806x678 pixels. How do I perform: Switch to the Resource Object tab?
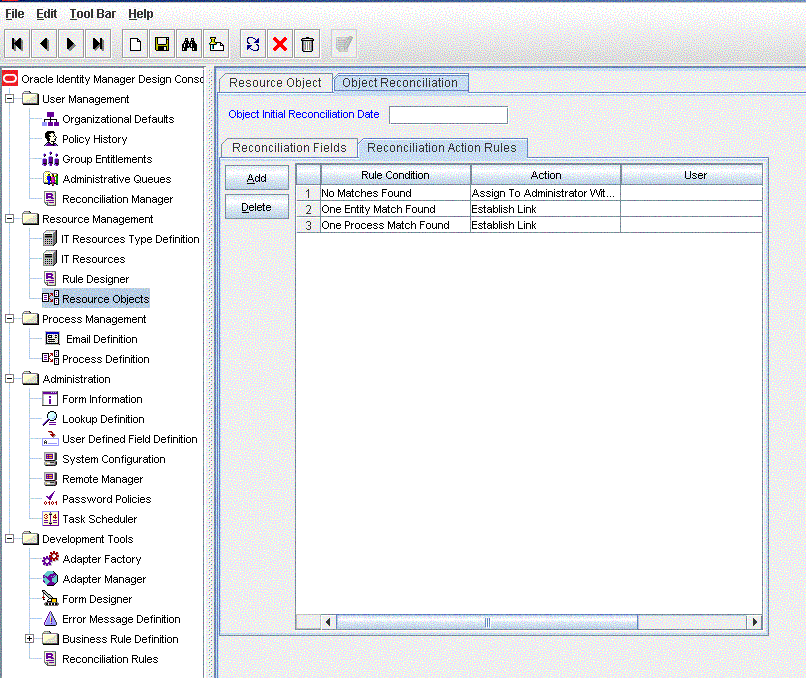click(x=275, y=83)
